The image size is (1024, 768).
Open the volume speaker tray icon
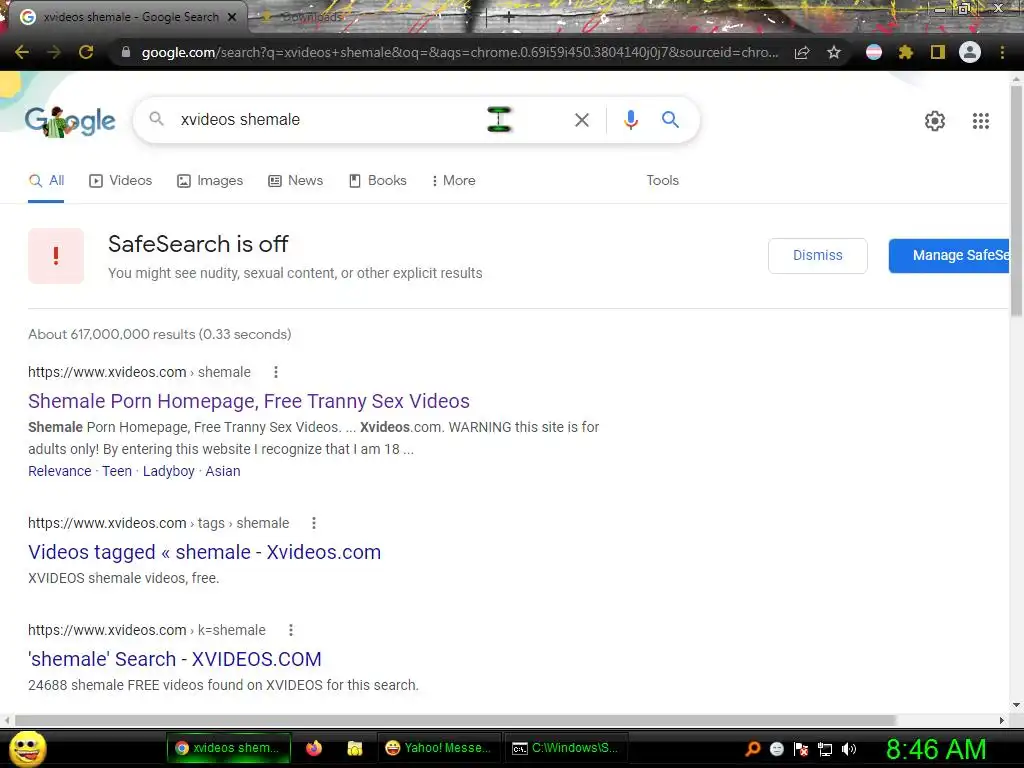click(x=849, y=749)
